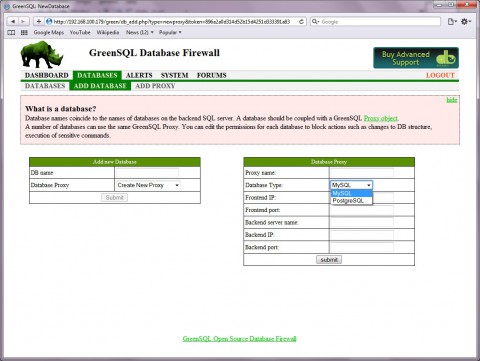Open the ALERTS menu tab
Viewport: 480px width, 361px height.
pyautogui.click(x=139, y=75)
